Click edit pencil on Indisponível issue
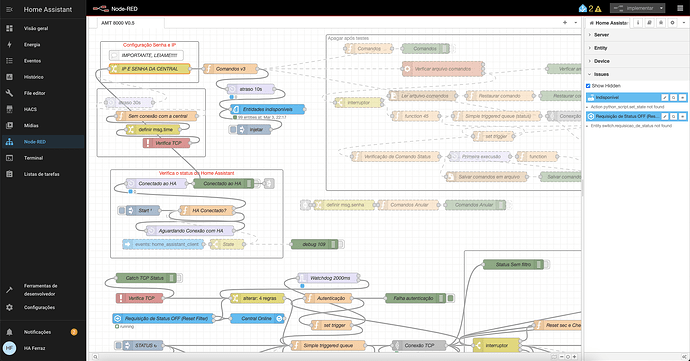The image size is (690, 361). 665,97
